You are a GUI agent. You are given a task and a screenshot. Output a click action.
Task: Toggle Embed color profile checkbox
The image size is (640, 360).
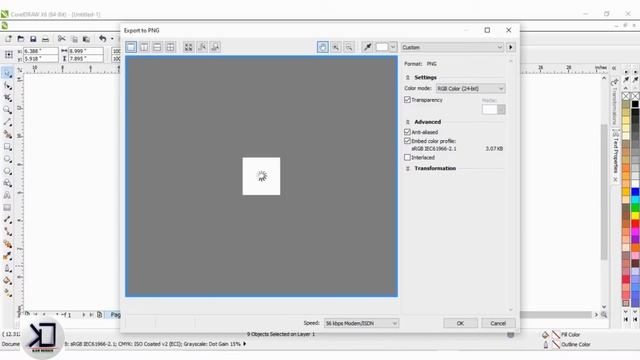click(x=407, y=141)
